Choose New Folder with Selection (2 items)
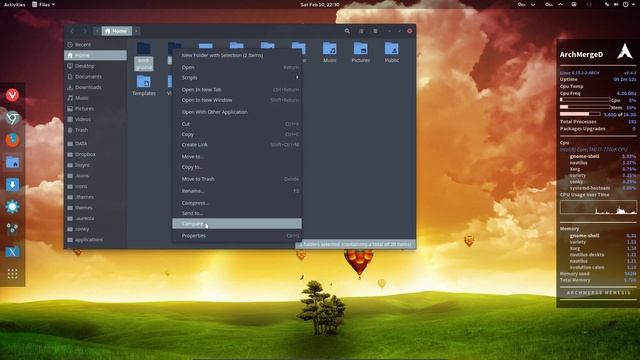 [x=237, y=55]
